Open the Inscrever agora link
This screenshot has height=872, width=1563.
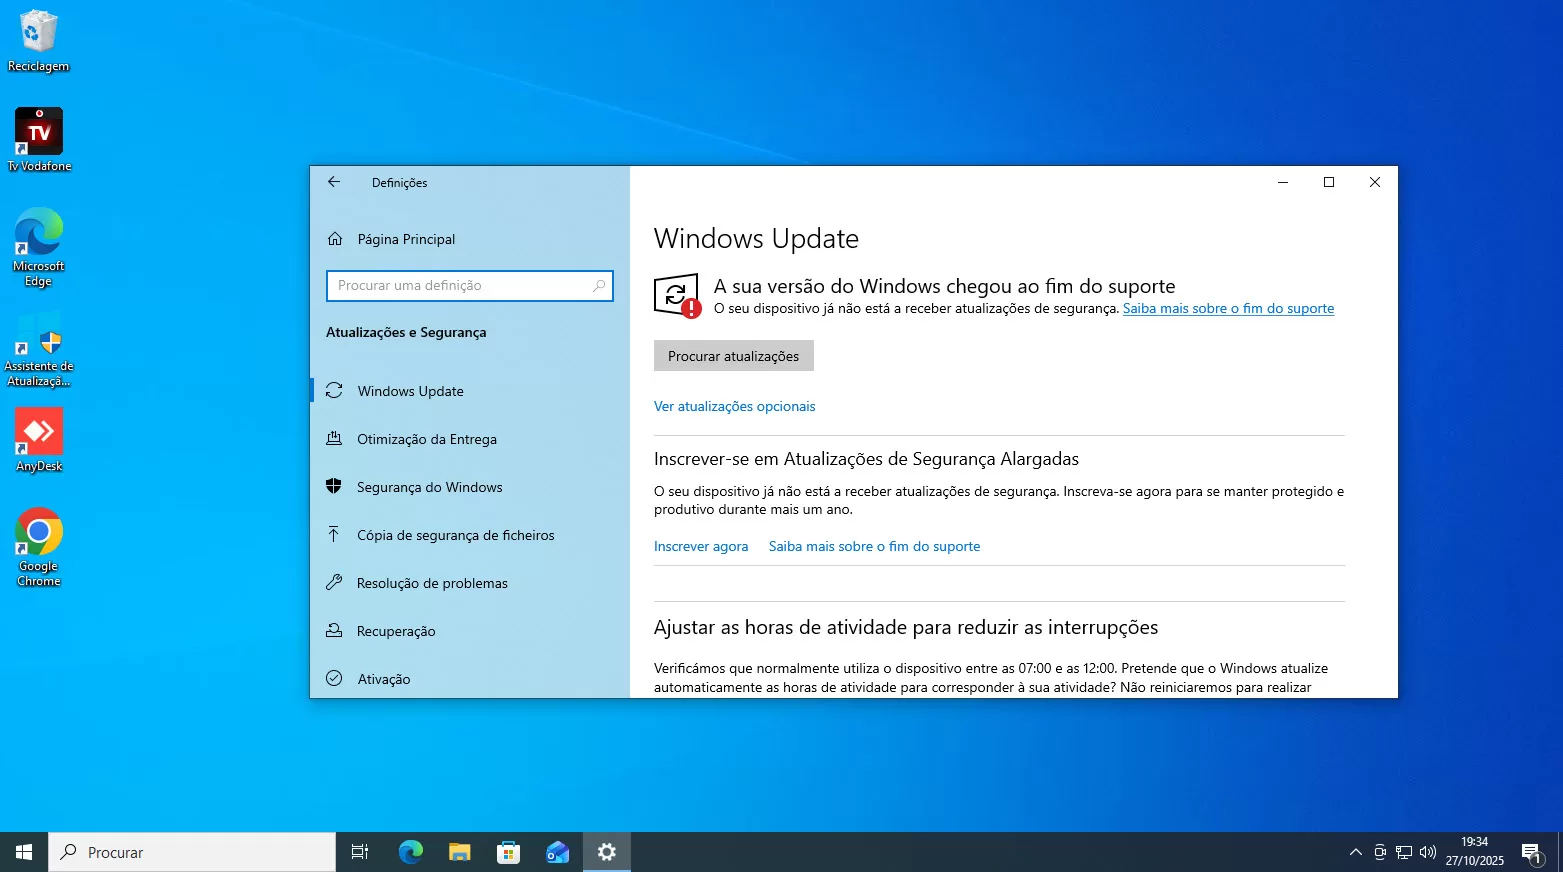tap(700, 546)
